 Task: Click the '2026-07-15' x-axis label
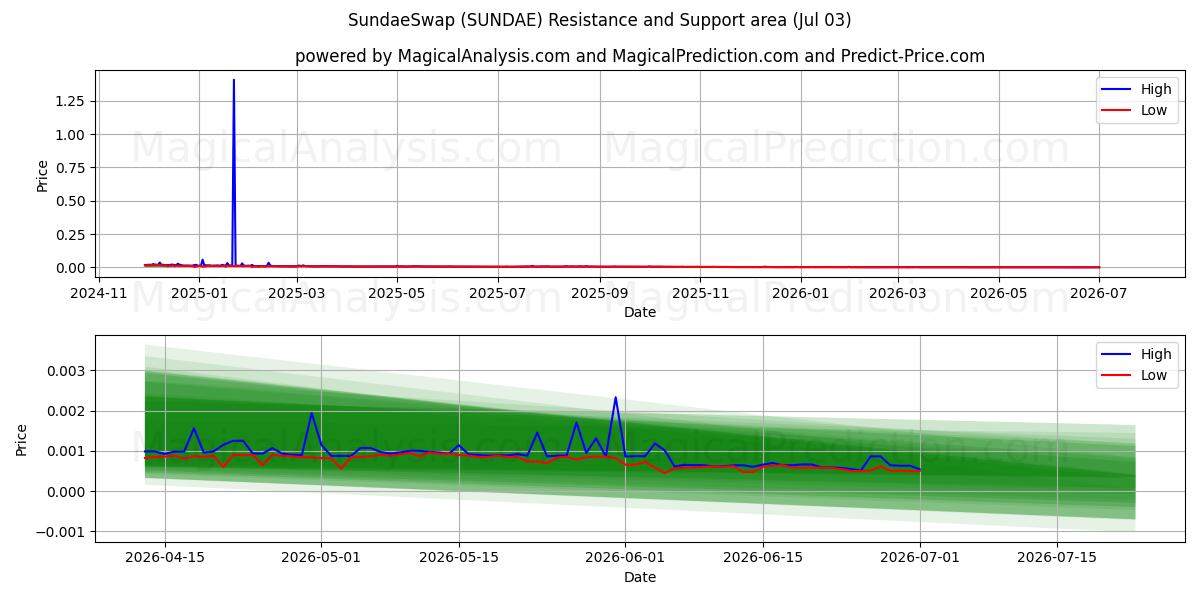1057,557
